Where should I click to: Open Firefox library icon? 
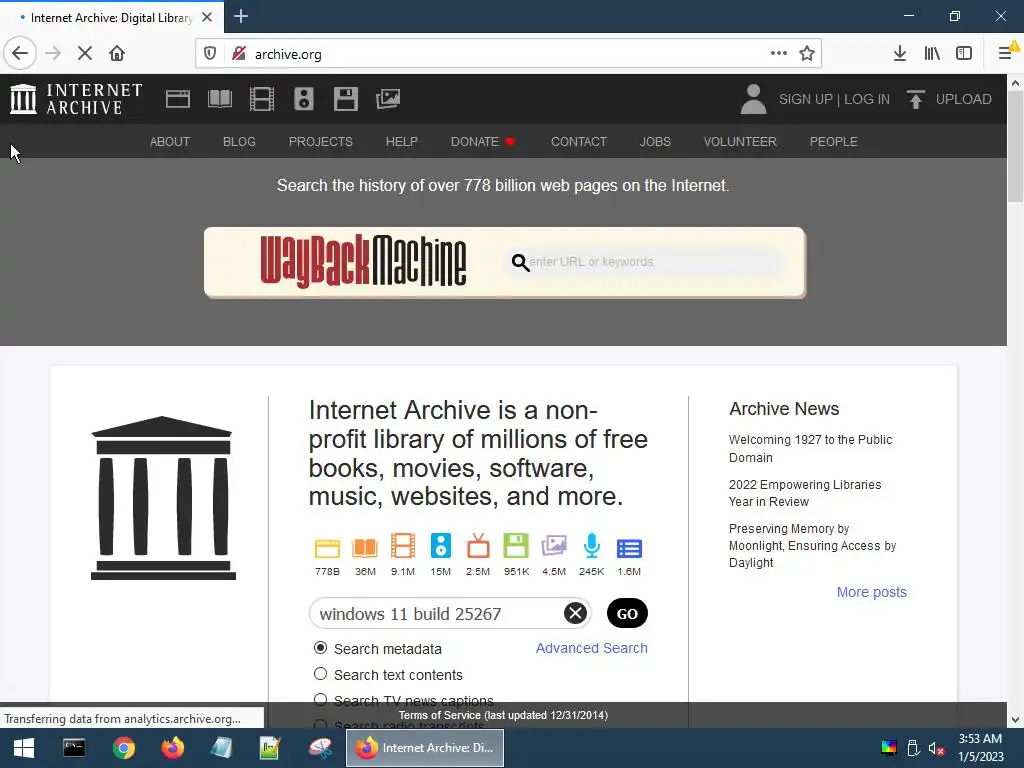(x=932, y=54)
